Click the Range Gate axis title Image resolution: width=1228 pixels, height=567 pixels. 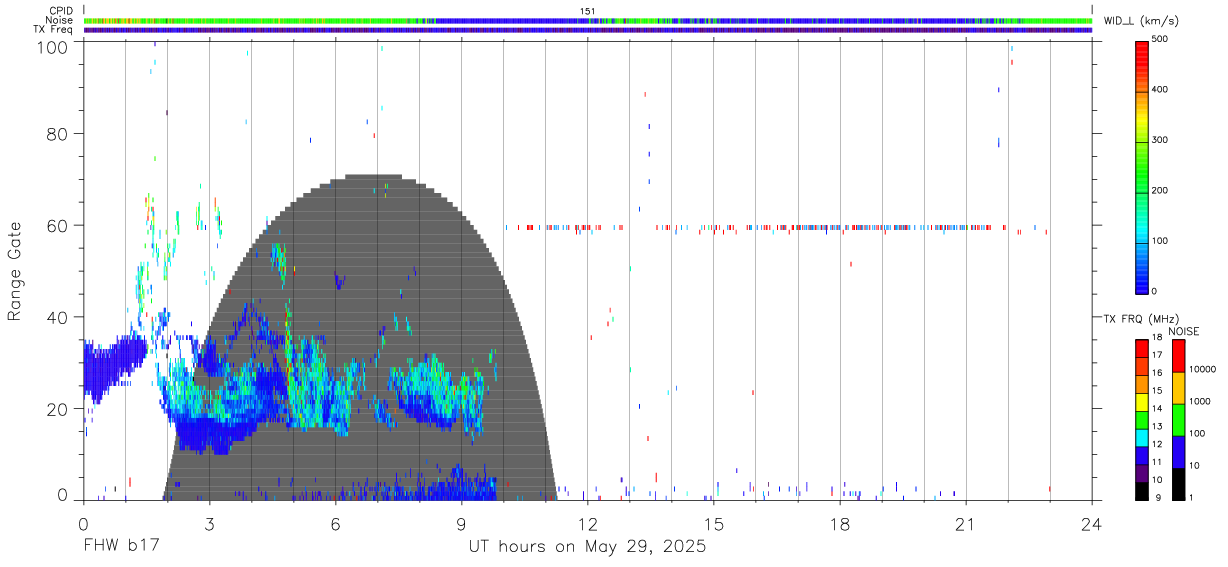pos(15,272)
